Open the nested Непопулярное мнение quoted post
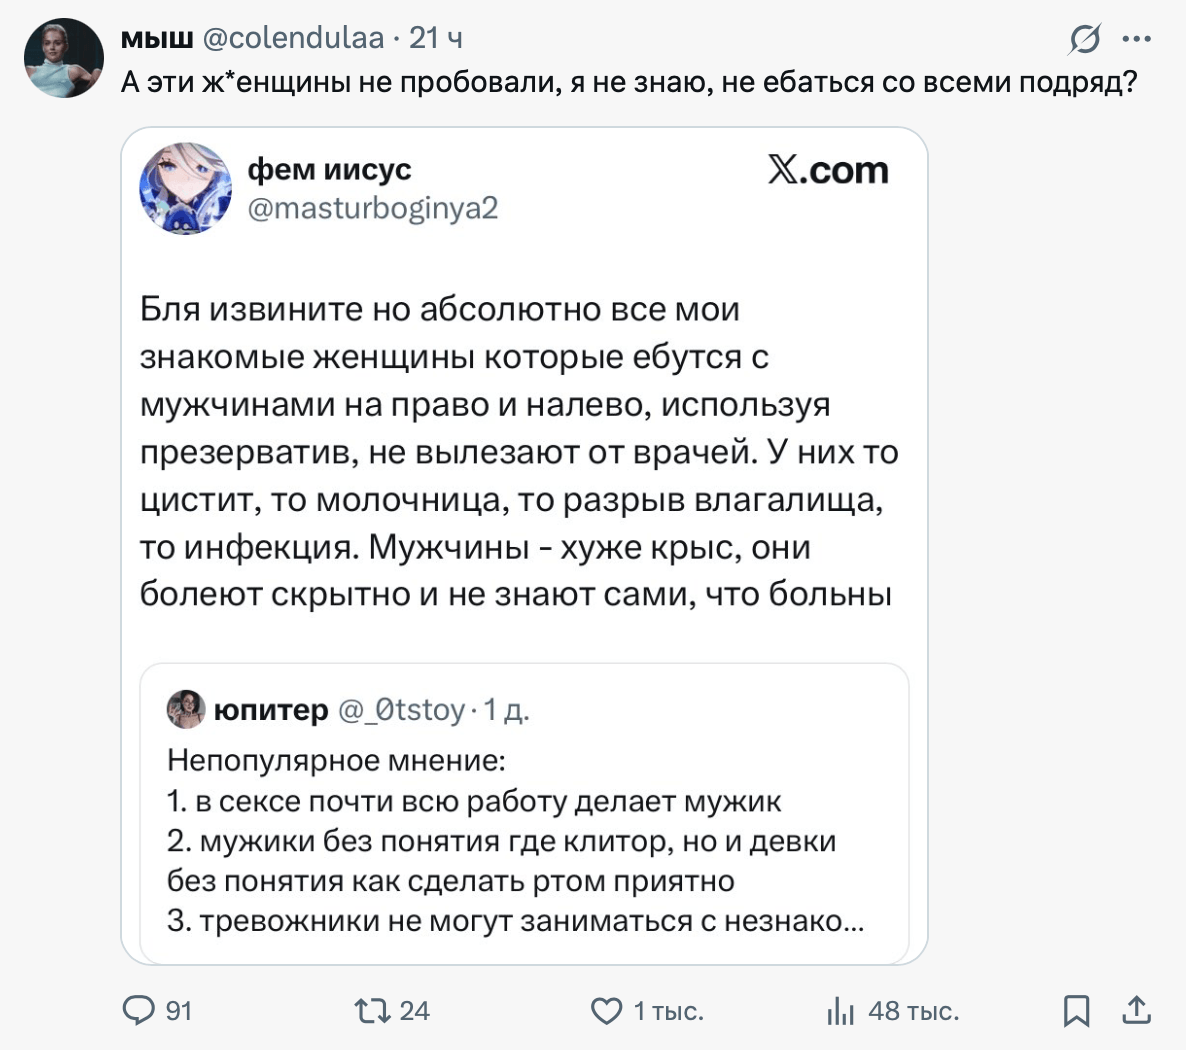The image size is (1186, 1050). tap(515, 840)
